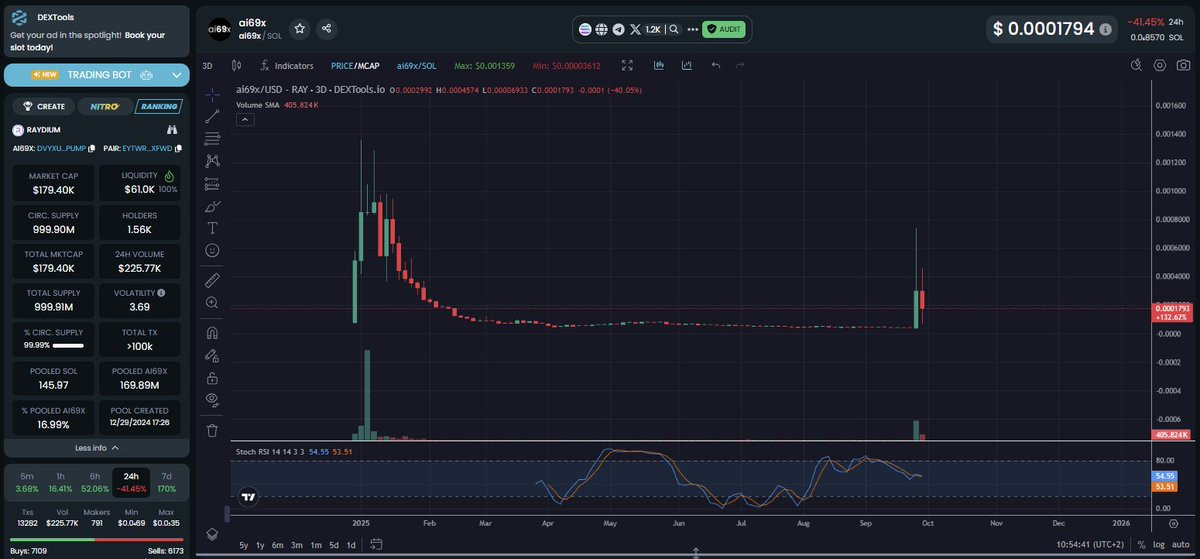Viewport: 1200px width, 559px height.
Task: Open the emoji icons tool
Action: point(212,249)
